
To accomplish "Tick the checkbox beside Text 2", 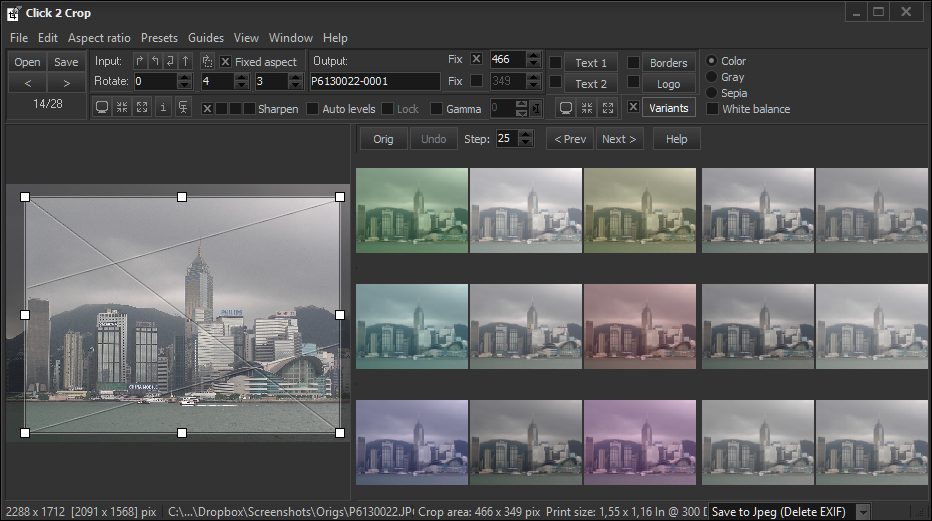I will pyautogui.click(x=555, y=81).
